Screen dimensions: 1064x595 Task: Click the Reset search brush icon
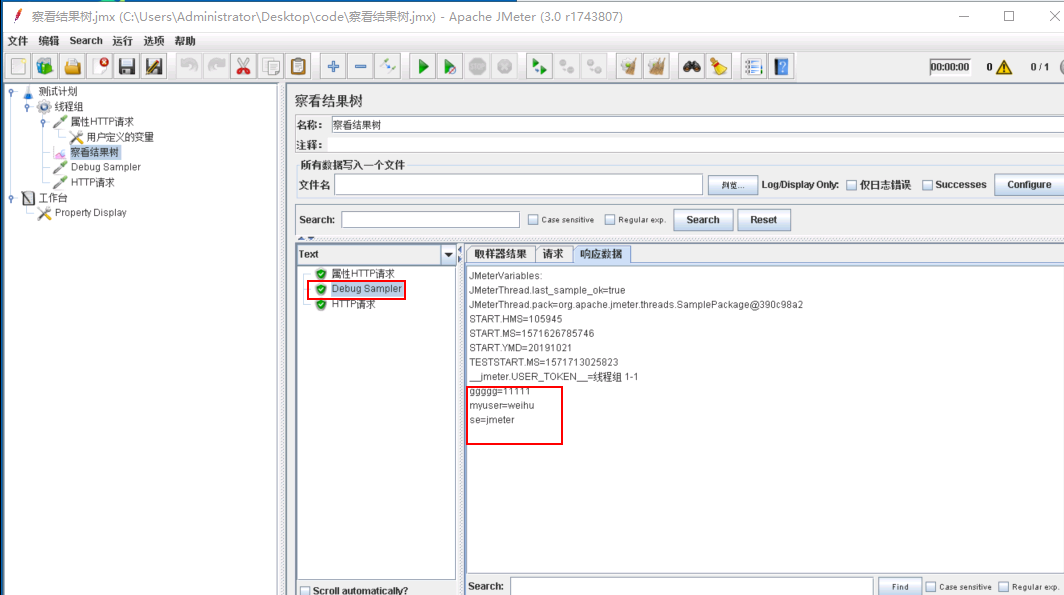719,66
